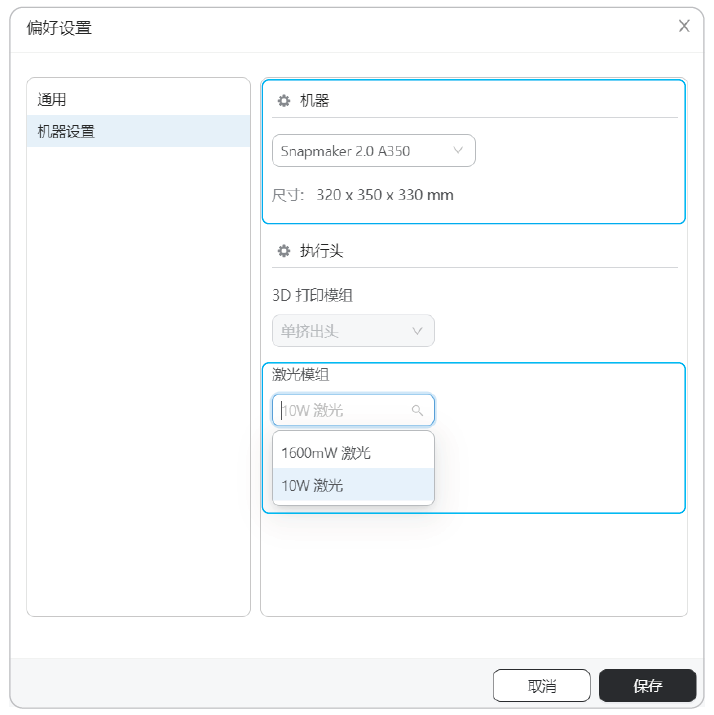Click the 执行头 section heading
The height and width of the screenshot is (715, 714).
pyautogui.click(x=321, y=251)
